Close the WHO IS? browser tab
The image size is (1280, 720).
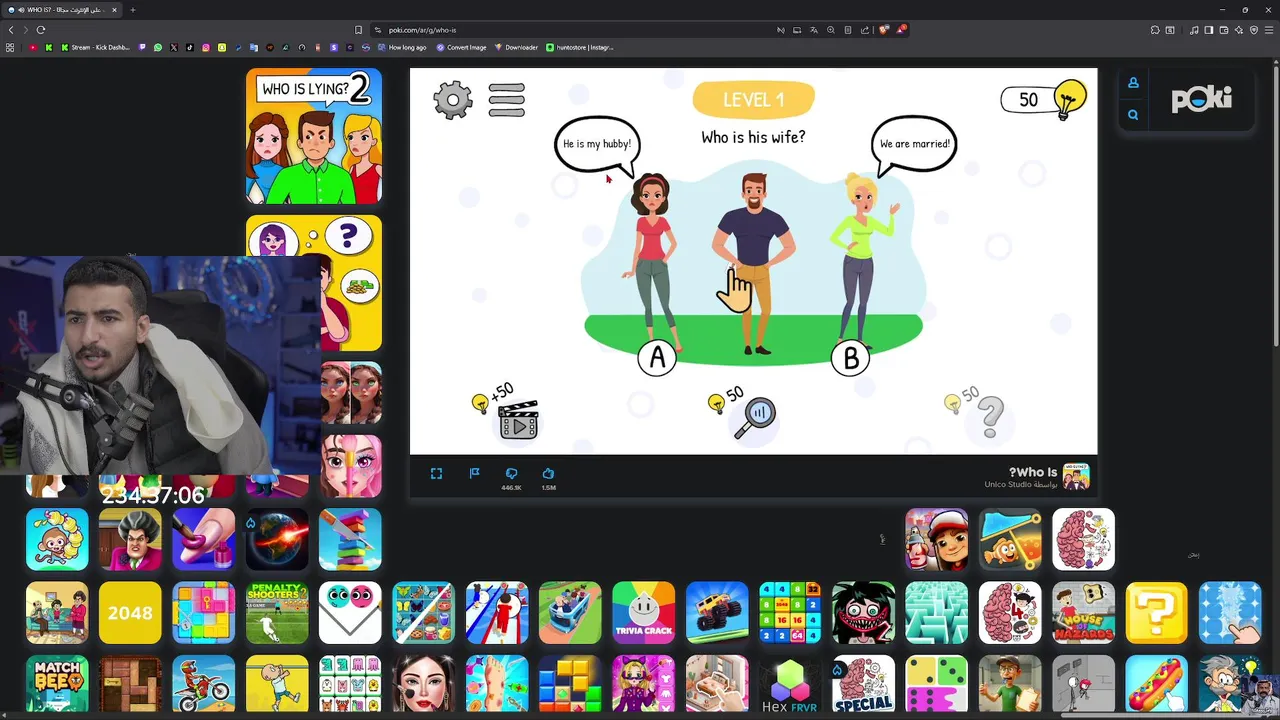click(x=114, y=10)
